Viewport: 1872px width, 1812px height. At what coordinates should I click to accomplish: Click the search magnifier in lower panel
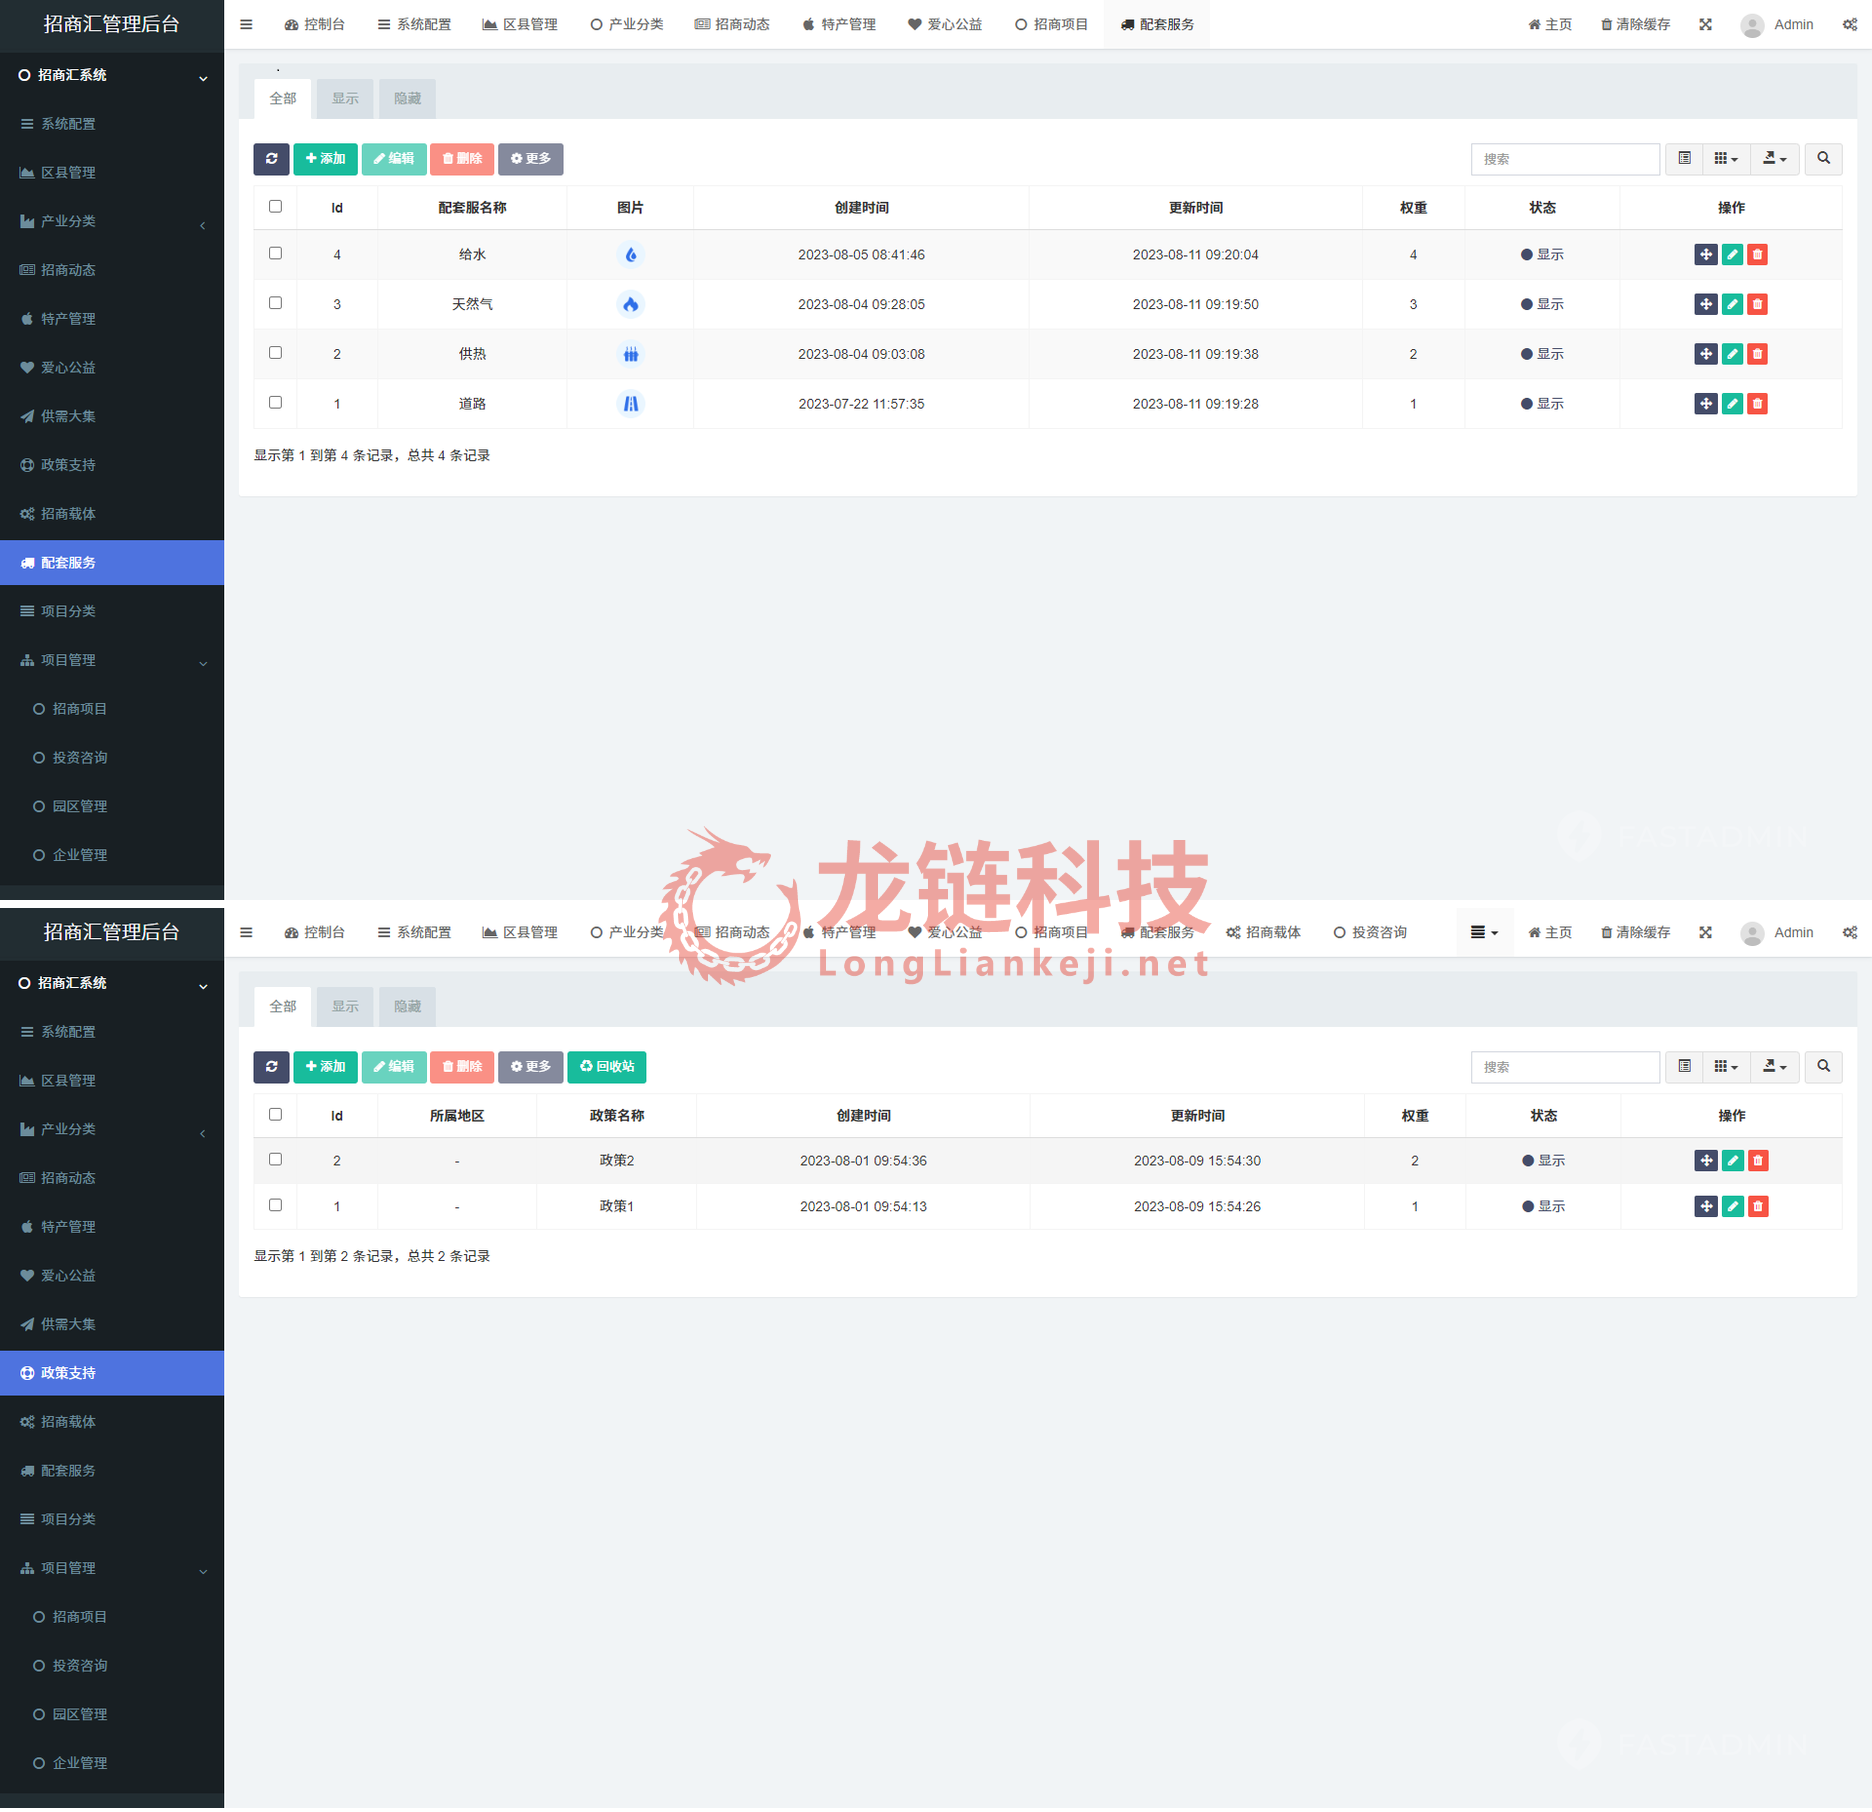pyautogui.click(x=1824, y=1066)
